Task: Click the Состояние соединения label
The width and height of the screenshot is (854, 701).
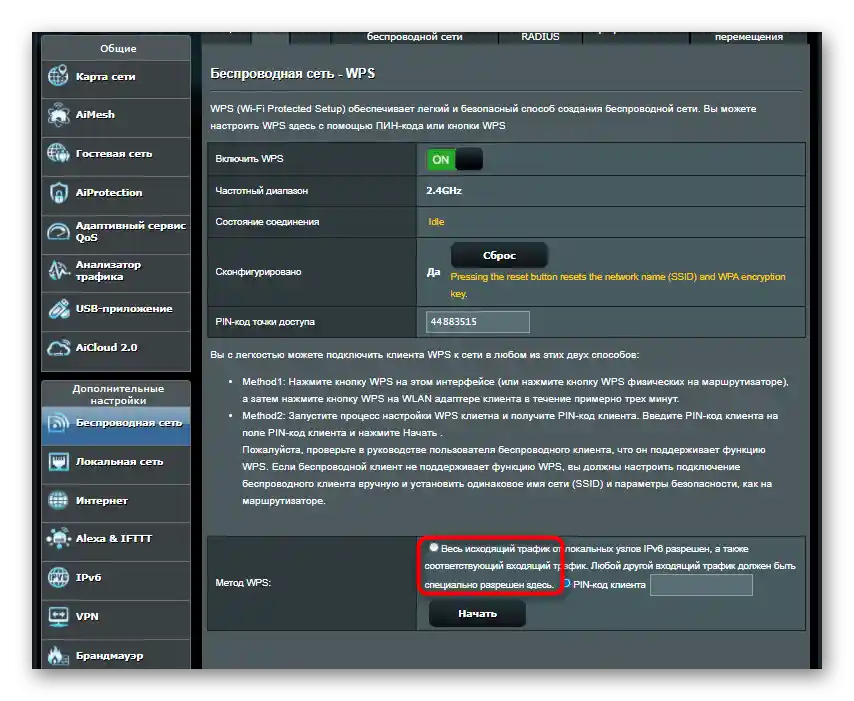Action: (x=267, y=222)
